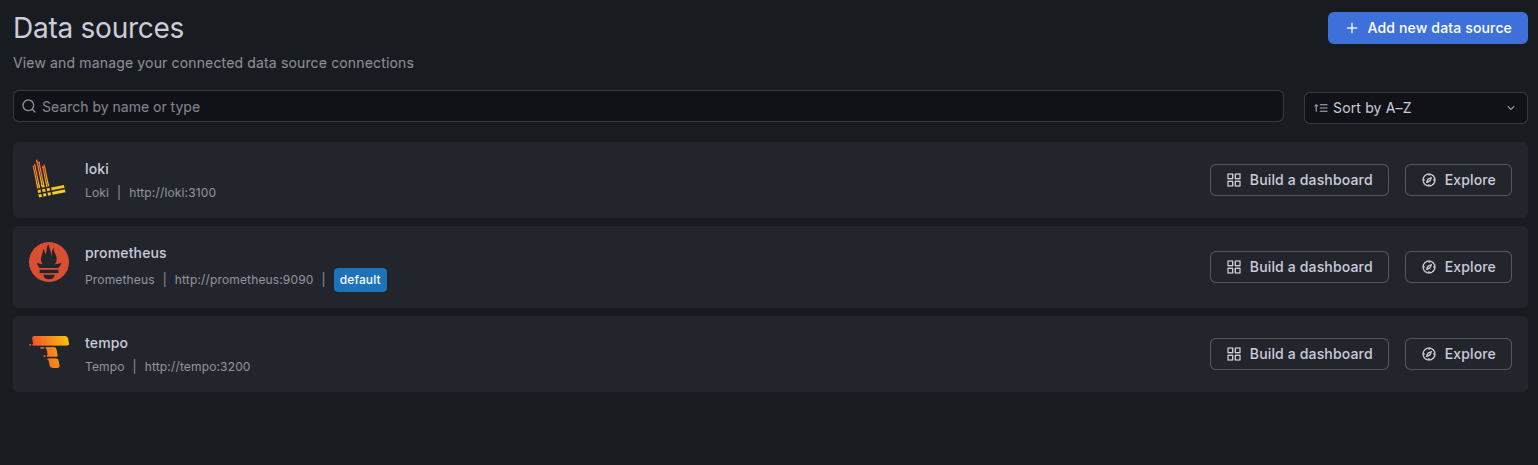
Task: Add a new data source
Action: click(1427, 28)
